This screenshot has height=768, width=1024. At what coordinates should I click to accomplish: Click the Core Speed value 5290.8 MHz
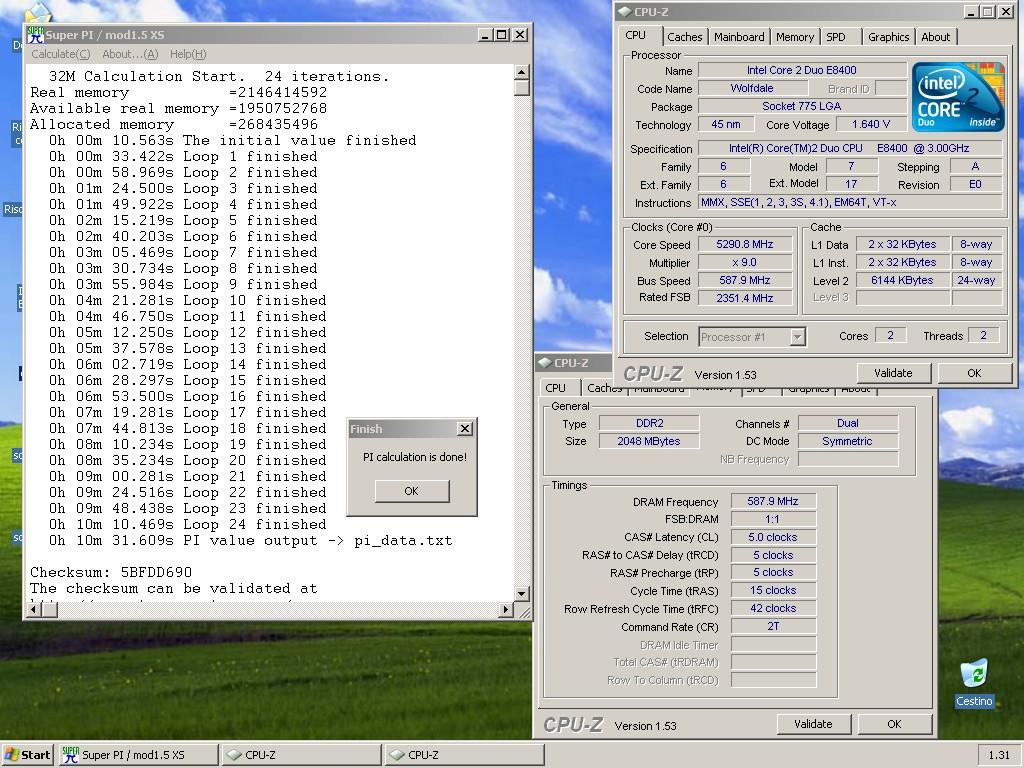[744, 244]
